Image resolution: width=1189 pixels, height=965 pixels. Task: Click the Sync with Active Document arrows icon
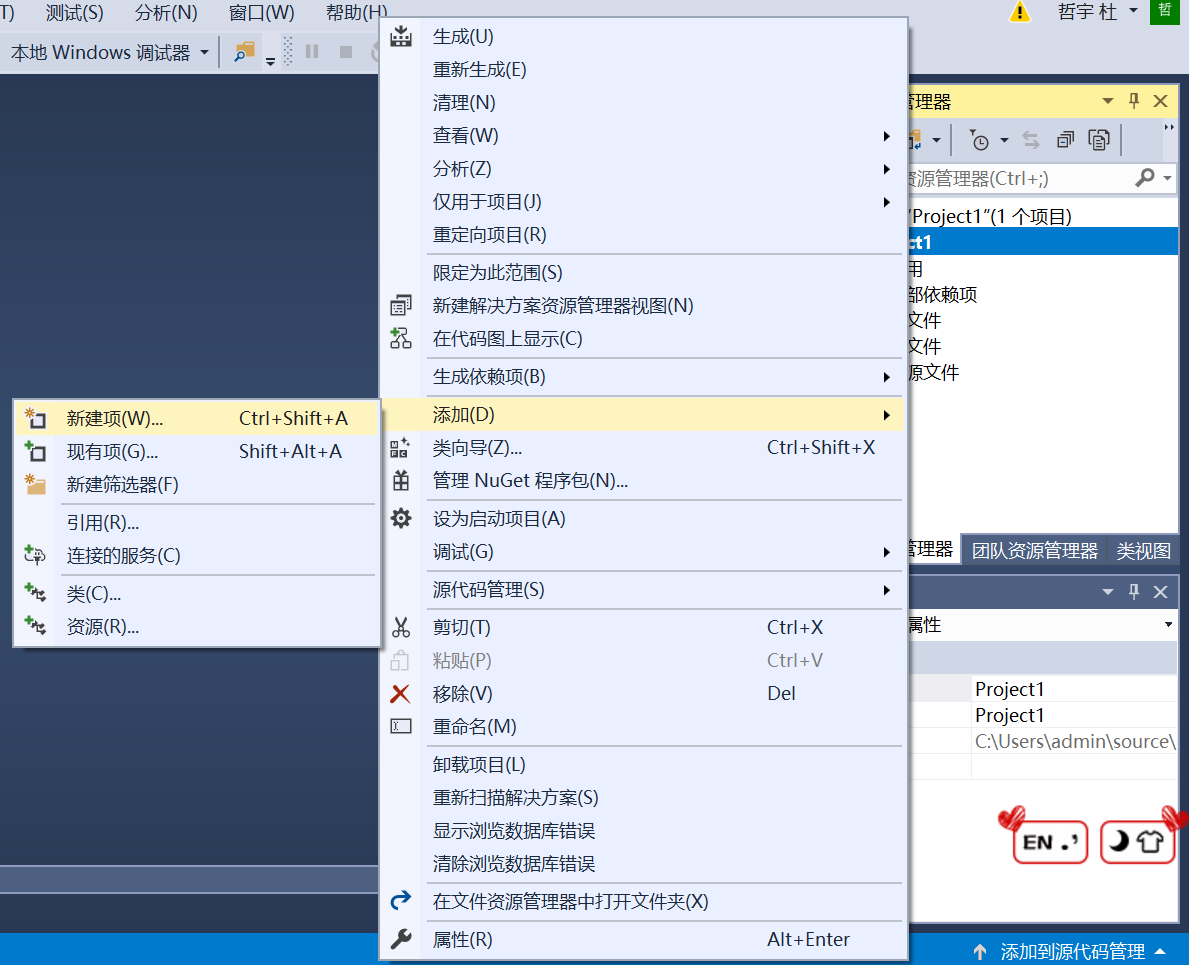click(x=1031, y=140)
